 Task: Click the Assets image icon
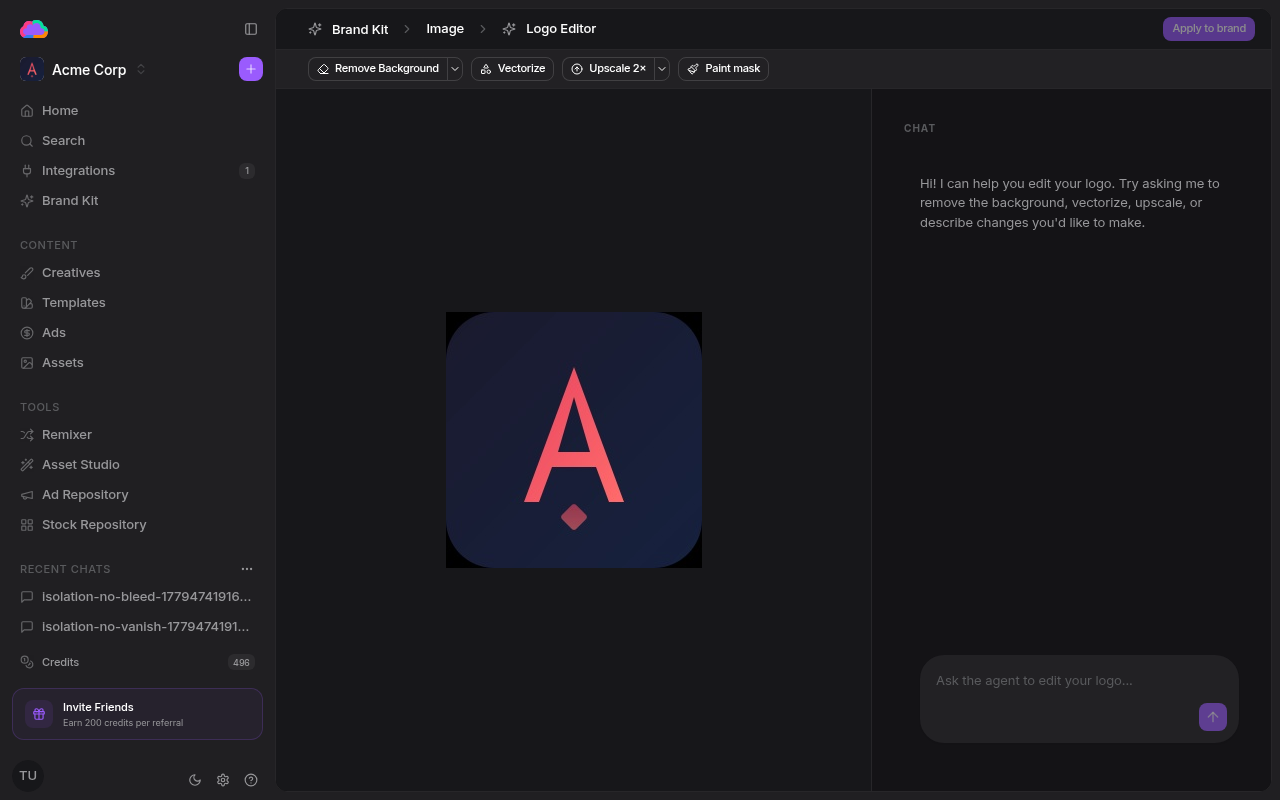click(x=27, y=362)
